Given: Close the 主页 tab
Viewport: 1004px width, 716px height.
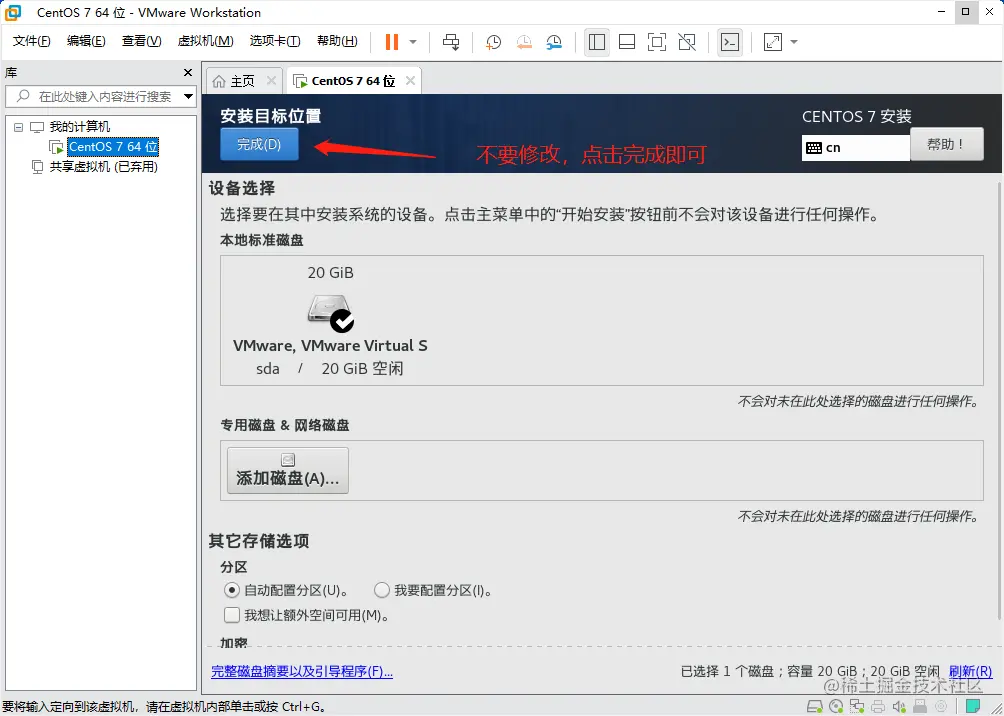Looking at the screenshot, I should tap(271, 81).
